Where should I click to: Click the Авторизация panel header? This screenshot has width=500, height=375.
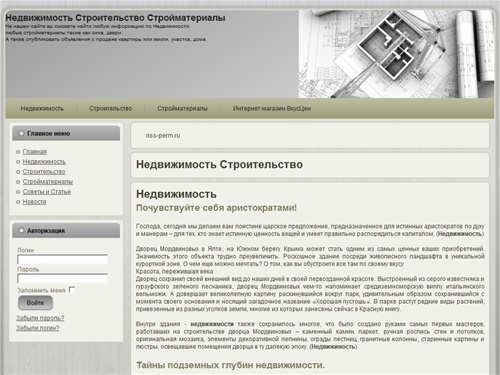(x=66, y=231)
